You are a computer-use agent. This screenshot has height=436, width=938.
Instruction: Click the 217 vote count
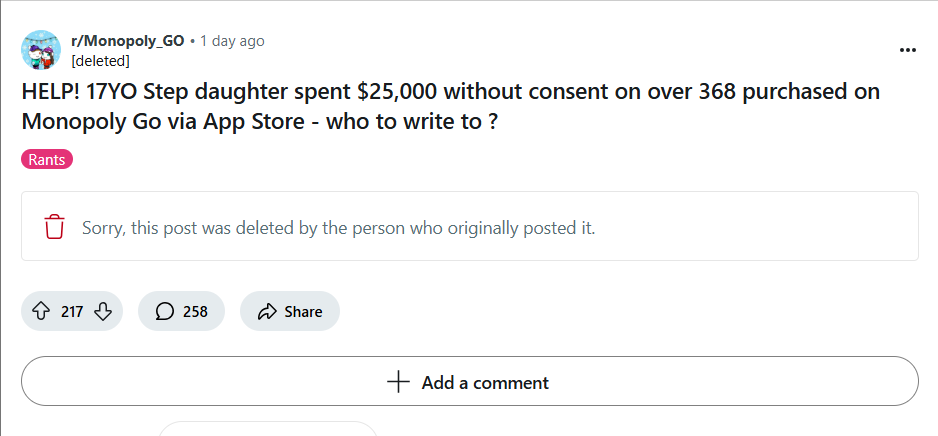pos(72,312)
